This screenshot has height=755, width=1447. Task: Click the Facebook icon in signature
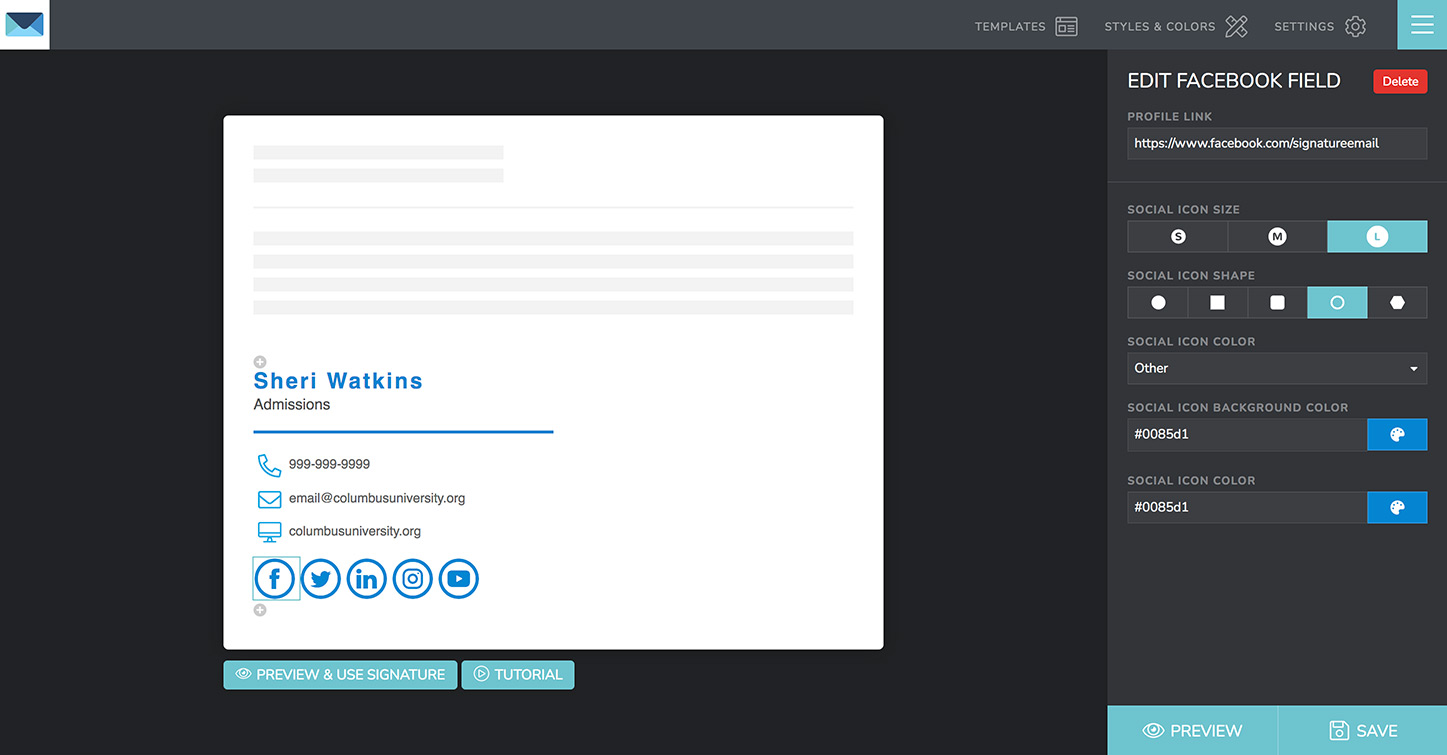(x=275, y=579)
